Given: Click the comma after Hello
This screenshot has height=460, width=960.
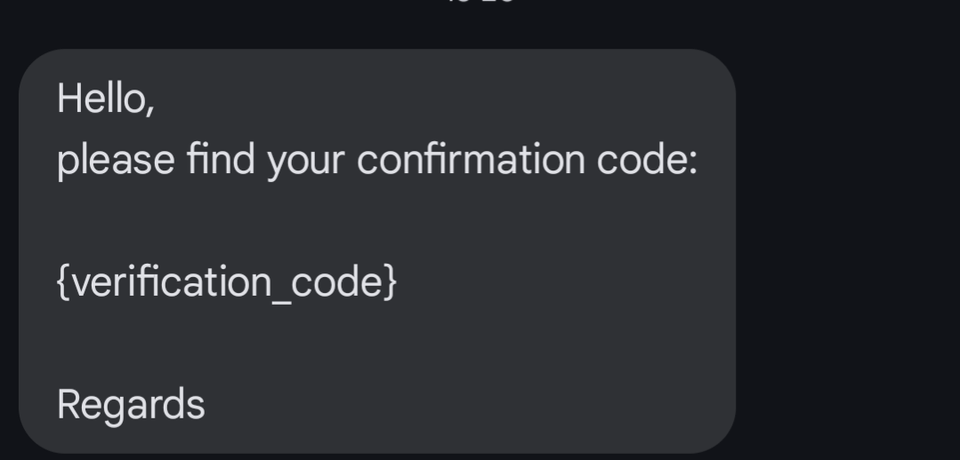Looking at the screenshot, I should (x=149, y=110).
